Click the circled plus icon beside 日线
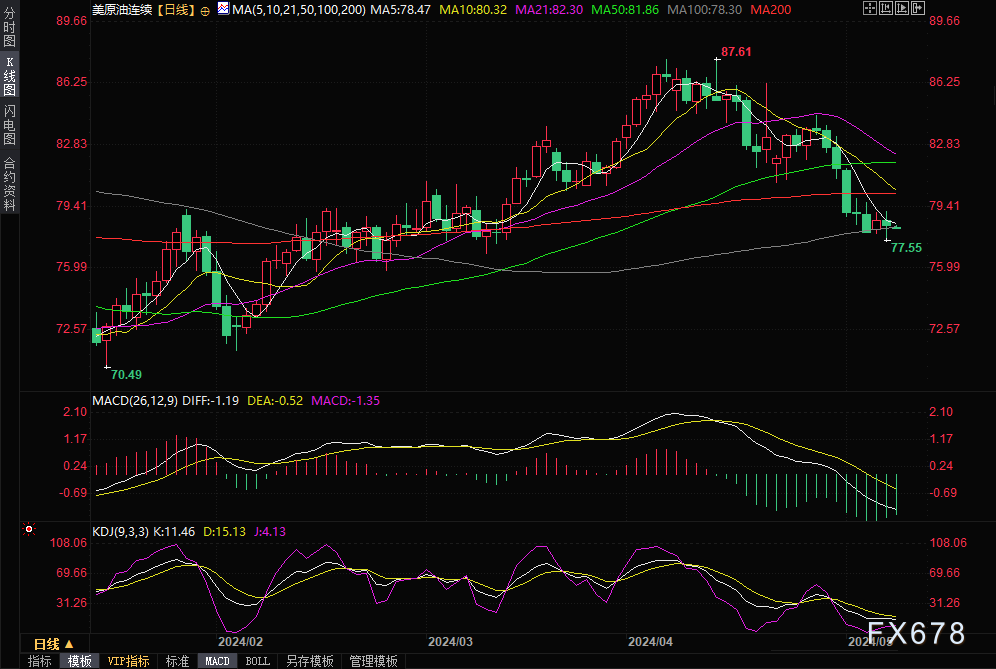Screen dimensions: 996x669 205,9
